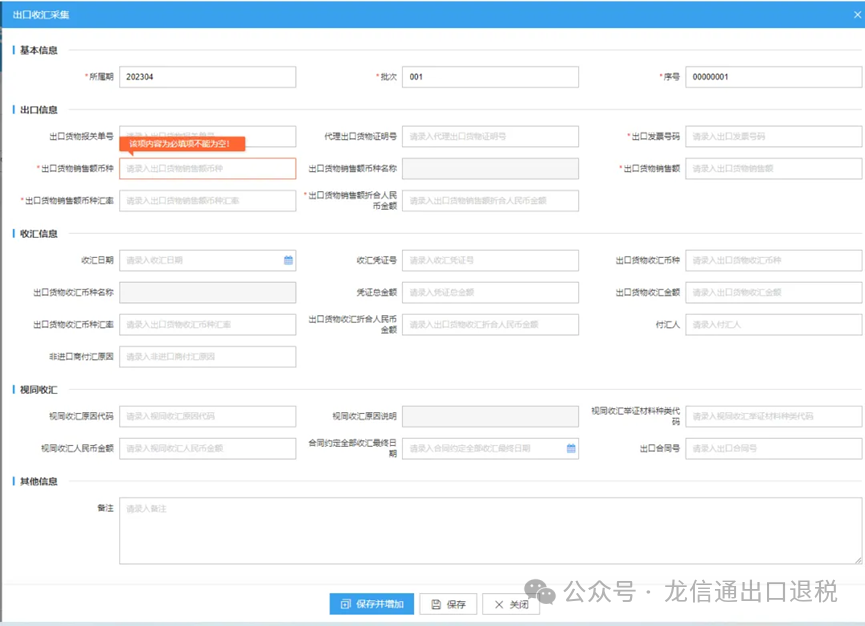Click the 关闭 button
This screenshot has height=626, width=865.
coord(511,604)
